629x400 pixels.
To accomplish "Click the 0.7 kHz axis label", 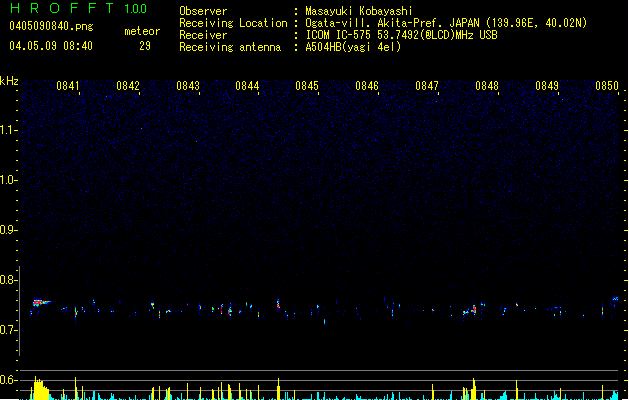I will pos(8,330).
